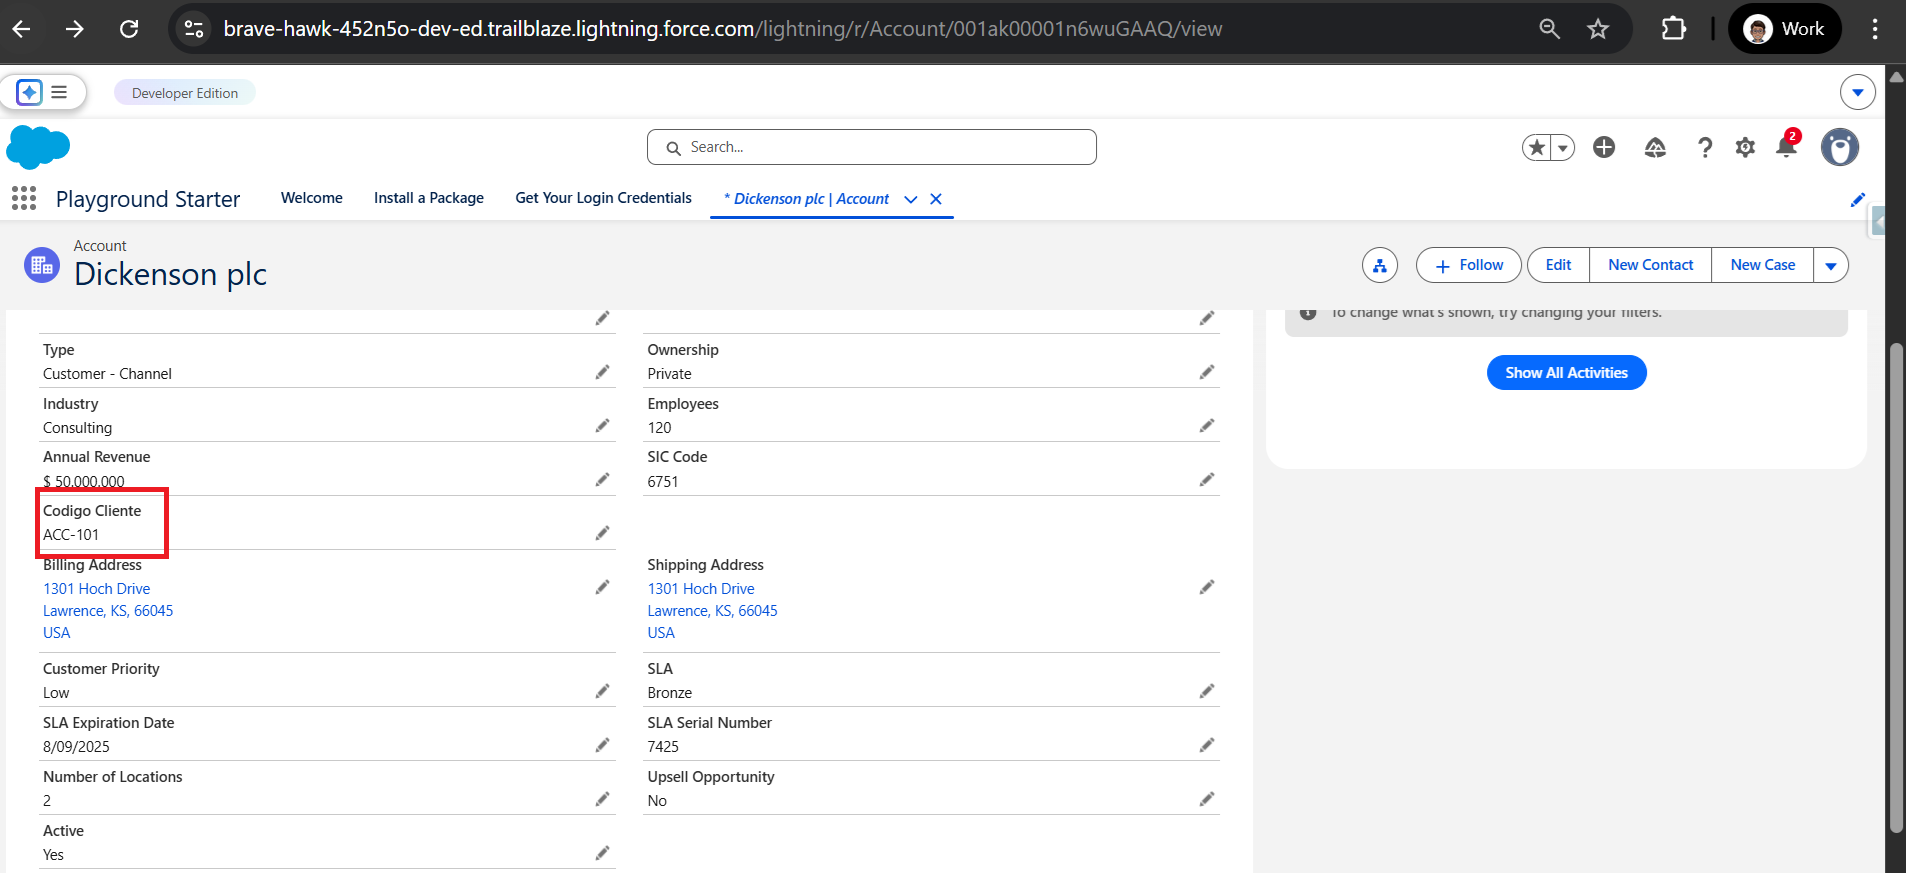Image resolution: width=1906 pixels, height=873 pixels.
Task: Open the Setup gear icon
Action: [x=1745, y=148]
